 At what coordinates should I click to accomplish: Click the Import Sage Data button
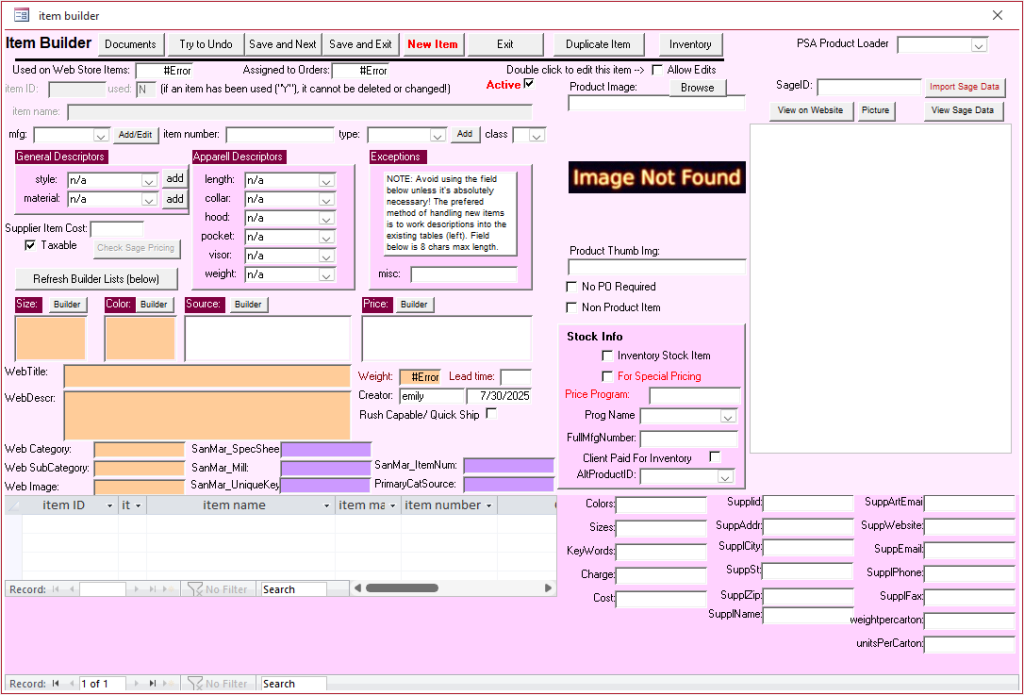coord(964,87)
